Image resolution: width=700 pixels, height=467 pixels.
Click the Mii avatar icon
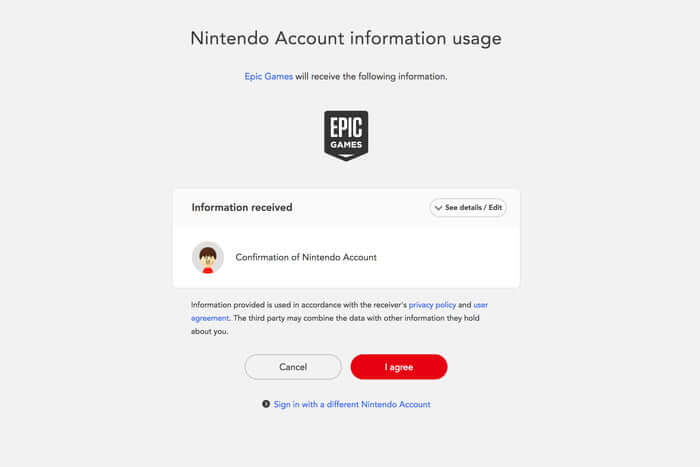point(208,257)
